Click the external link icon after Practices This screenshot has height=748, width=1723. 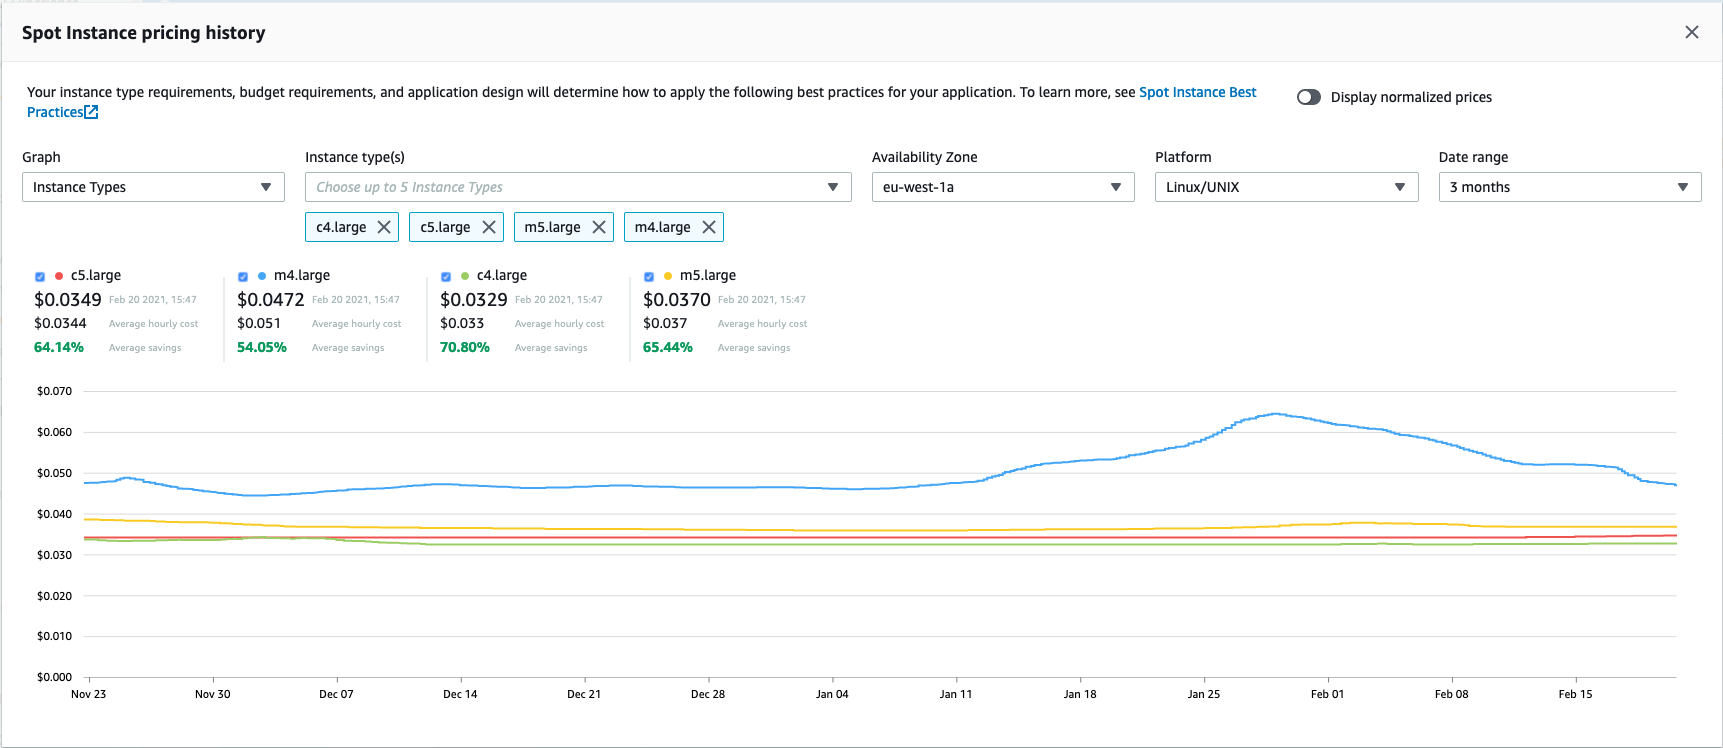tap(91, 112)
